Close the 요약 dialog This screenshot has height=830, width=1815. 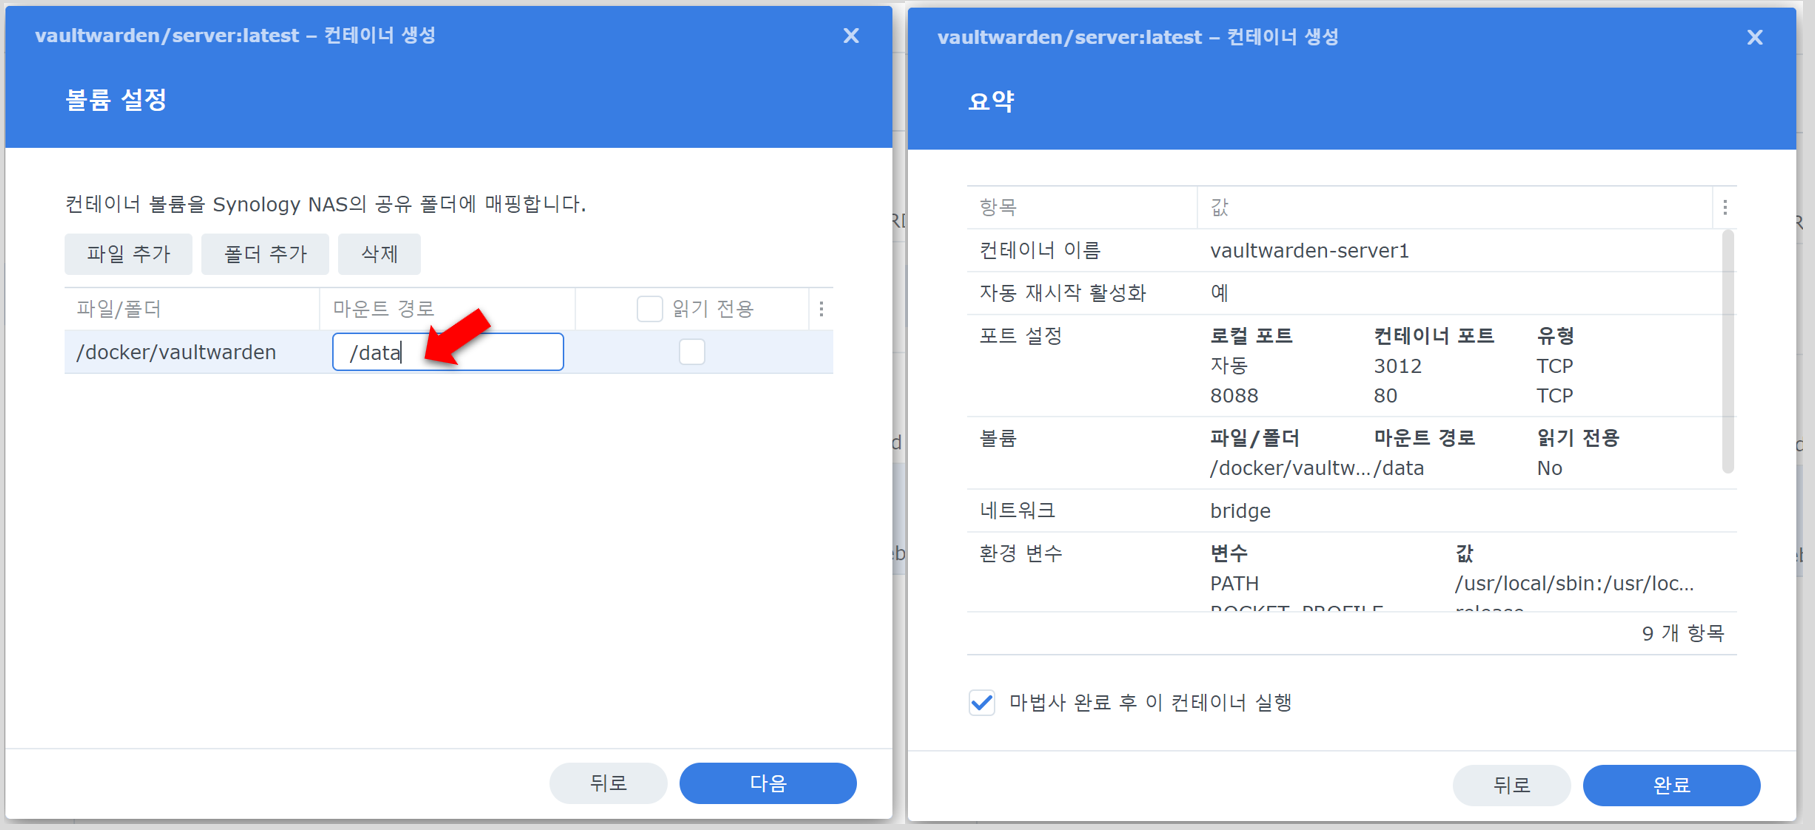pos(1755,37)
